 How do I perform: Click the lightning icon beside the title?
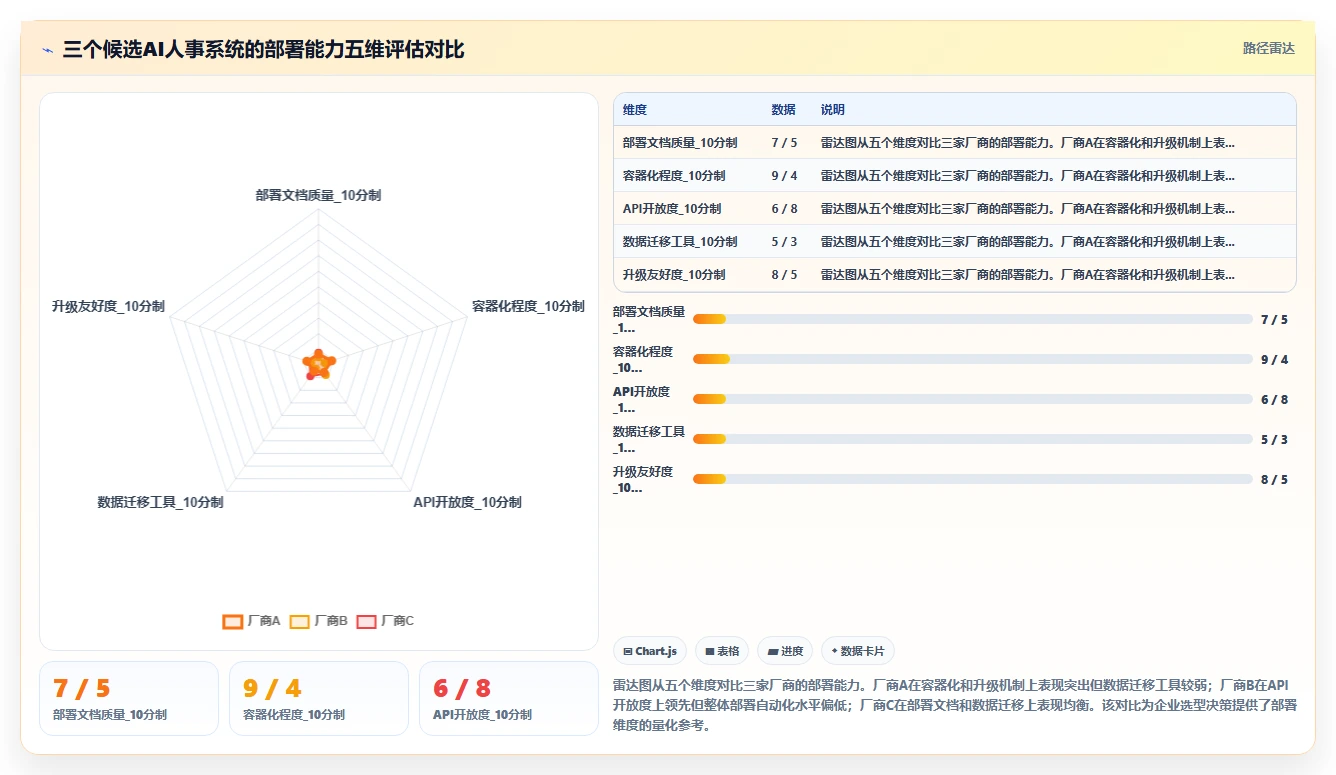coord(47,49)
